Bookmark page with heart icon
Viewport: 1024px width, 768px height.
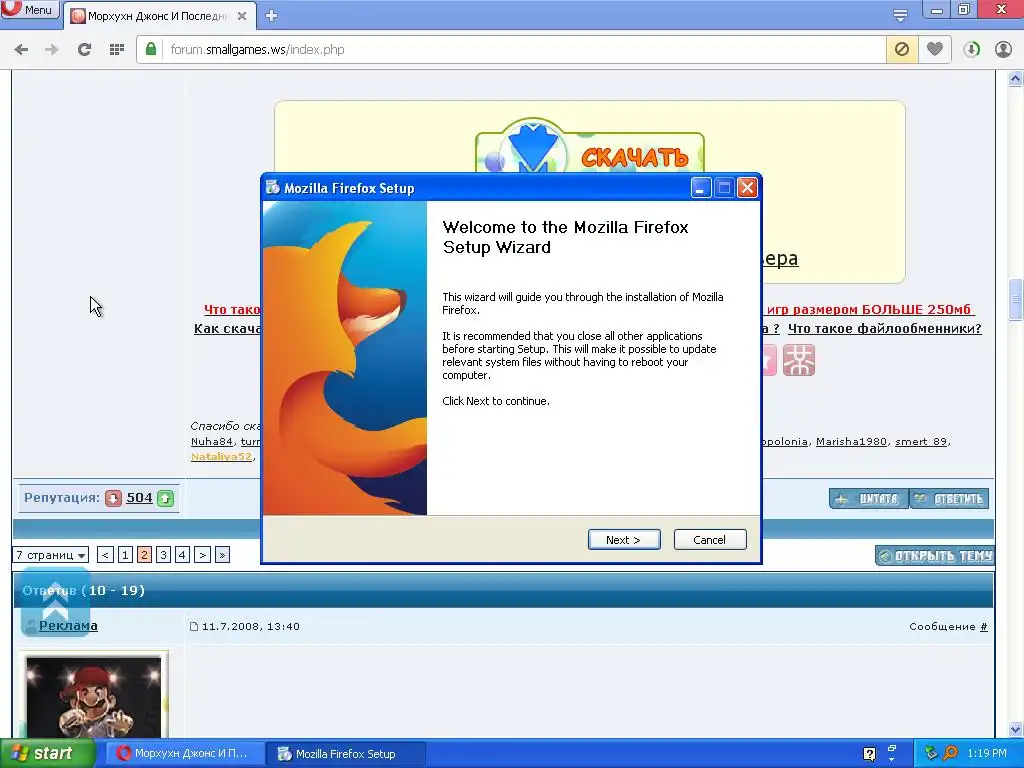(935, 49)
